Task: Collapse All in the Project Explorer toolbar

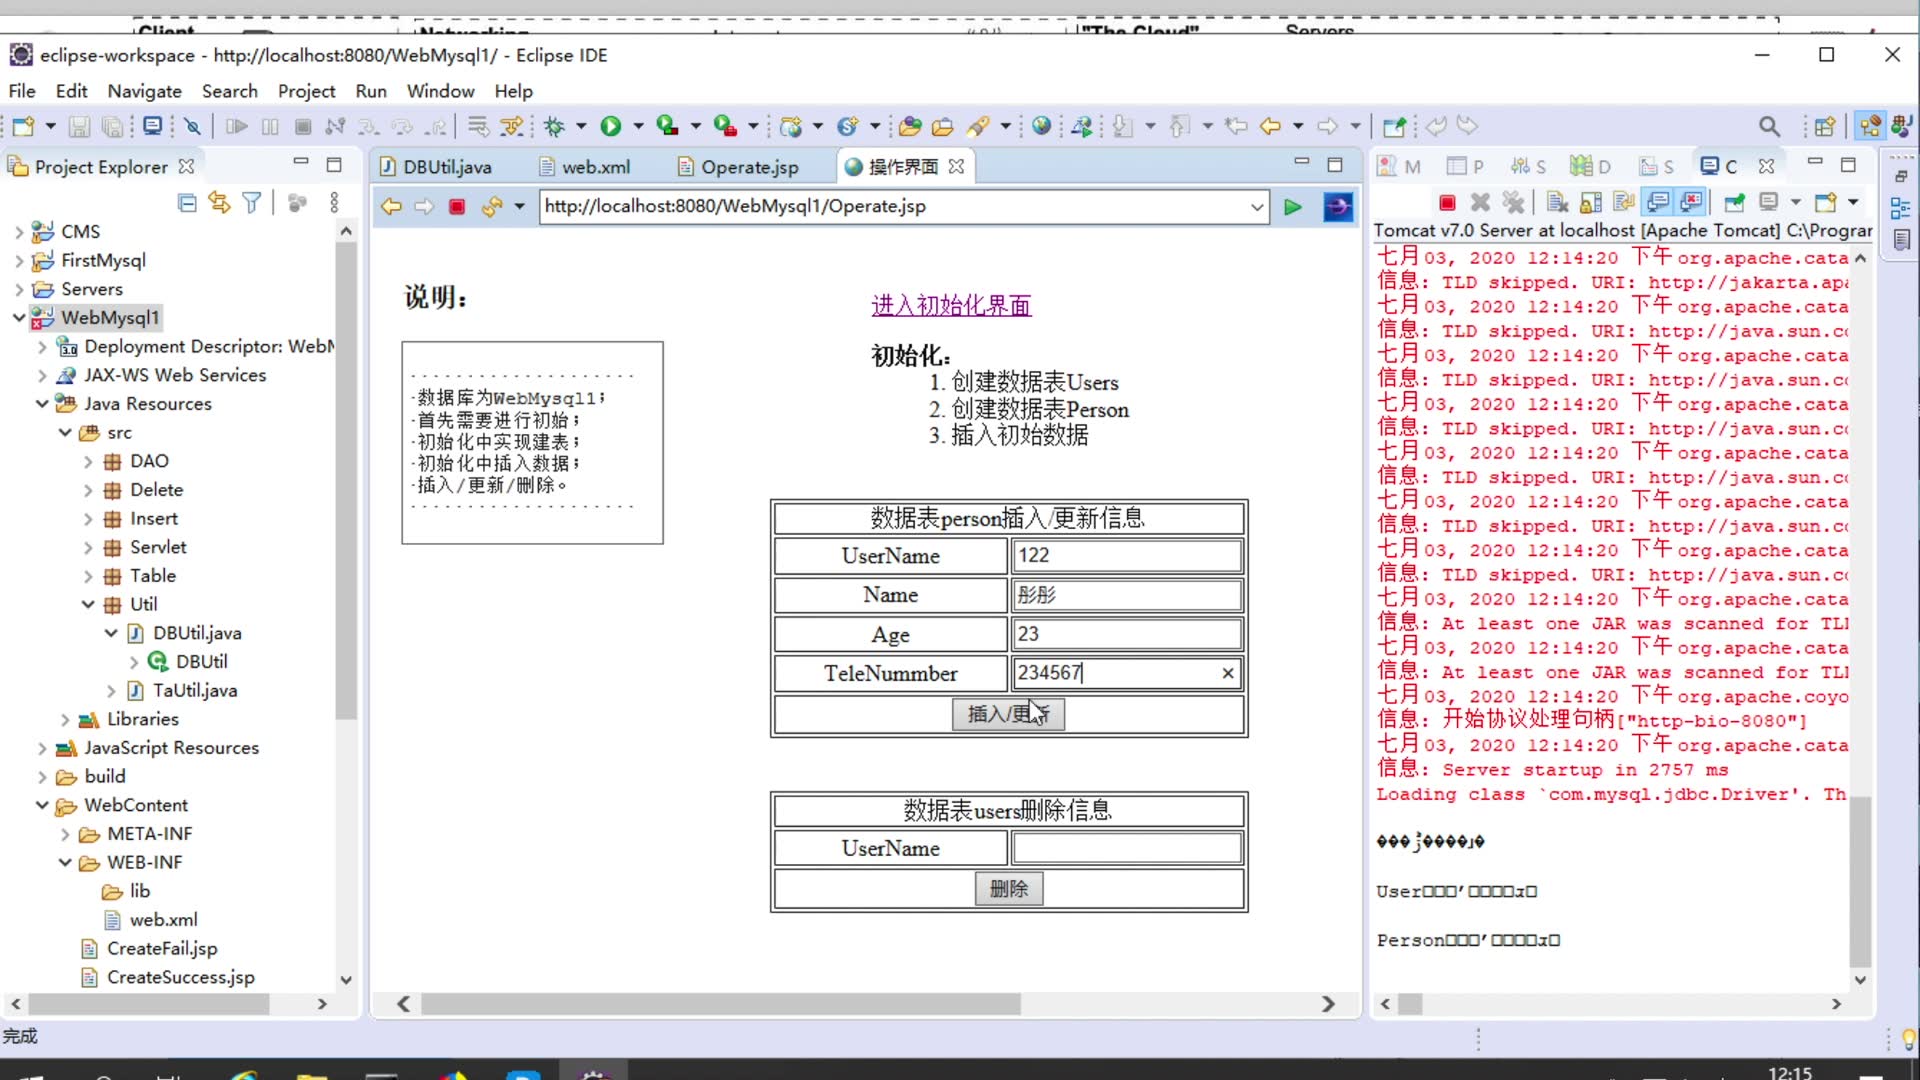Action: point(186,202)
